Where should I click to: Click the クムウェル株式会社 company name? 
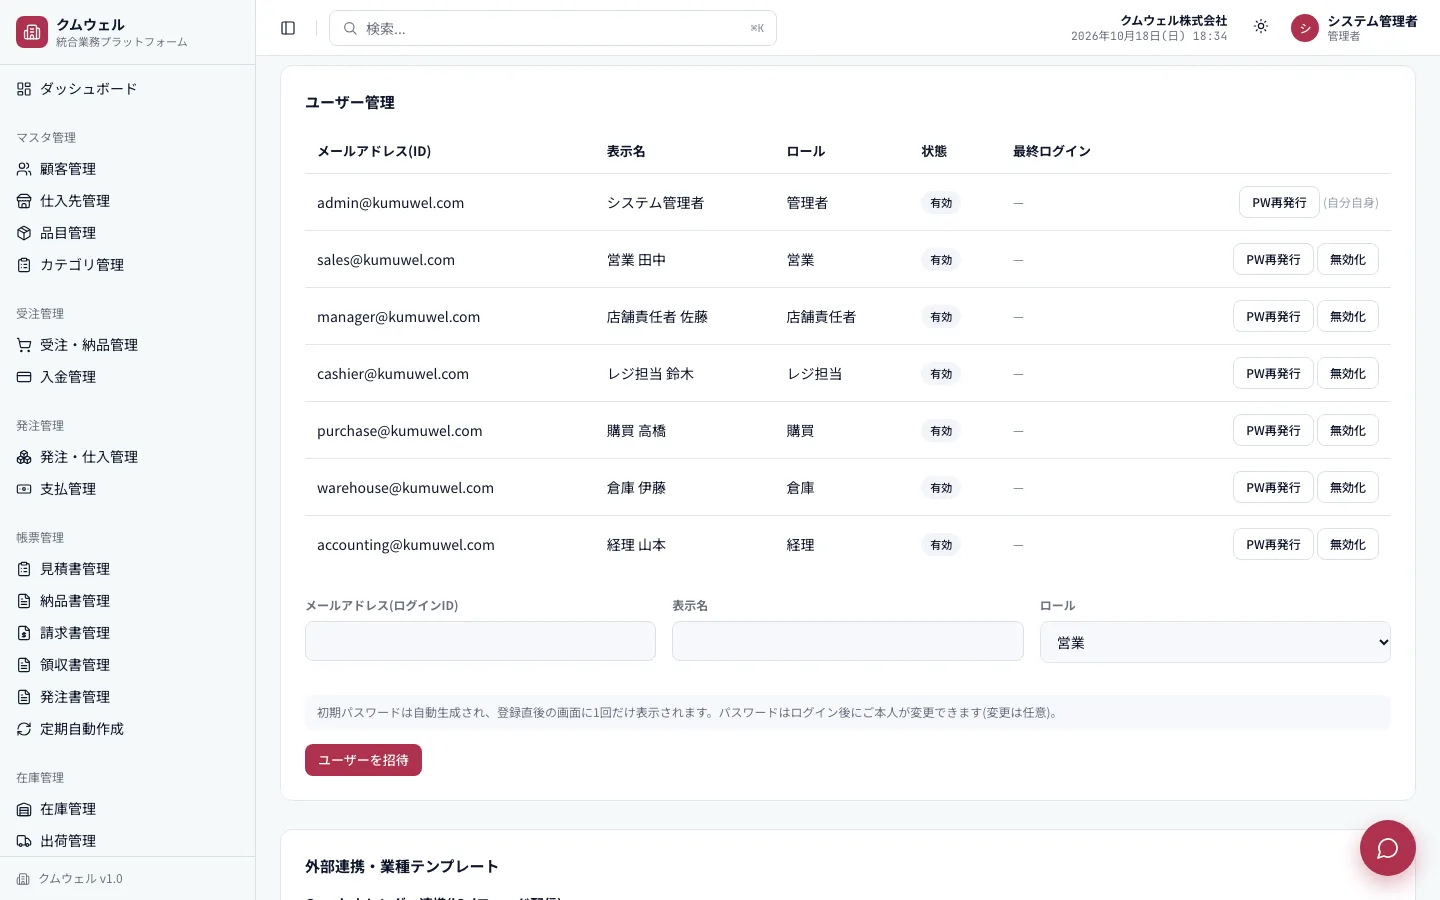click(1173, 20)
